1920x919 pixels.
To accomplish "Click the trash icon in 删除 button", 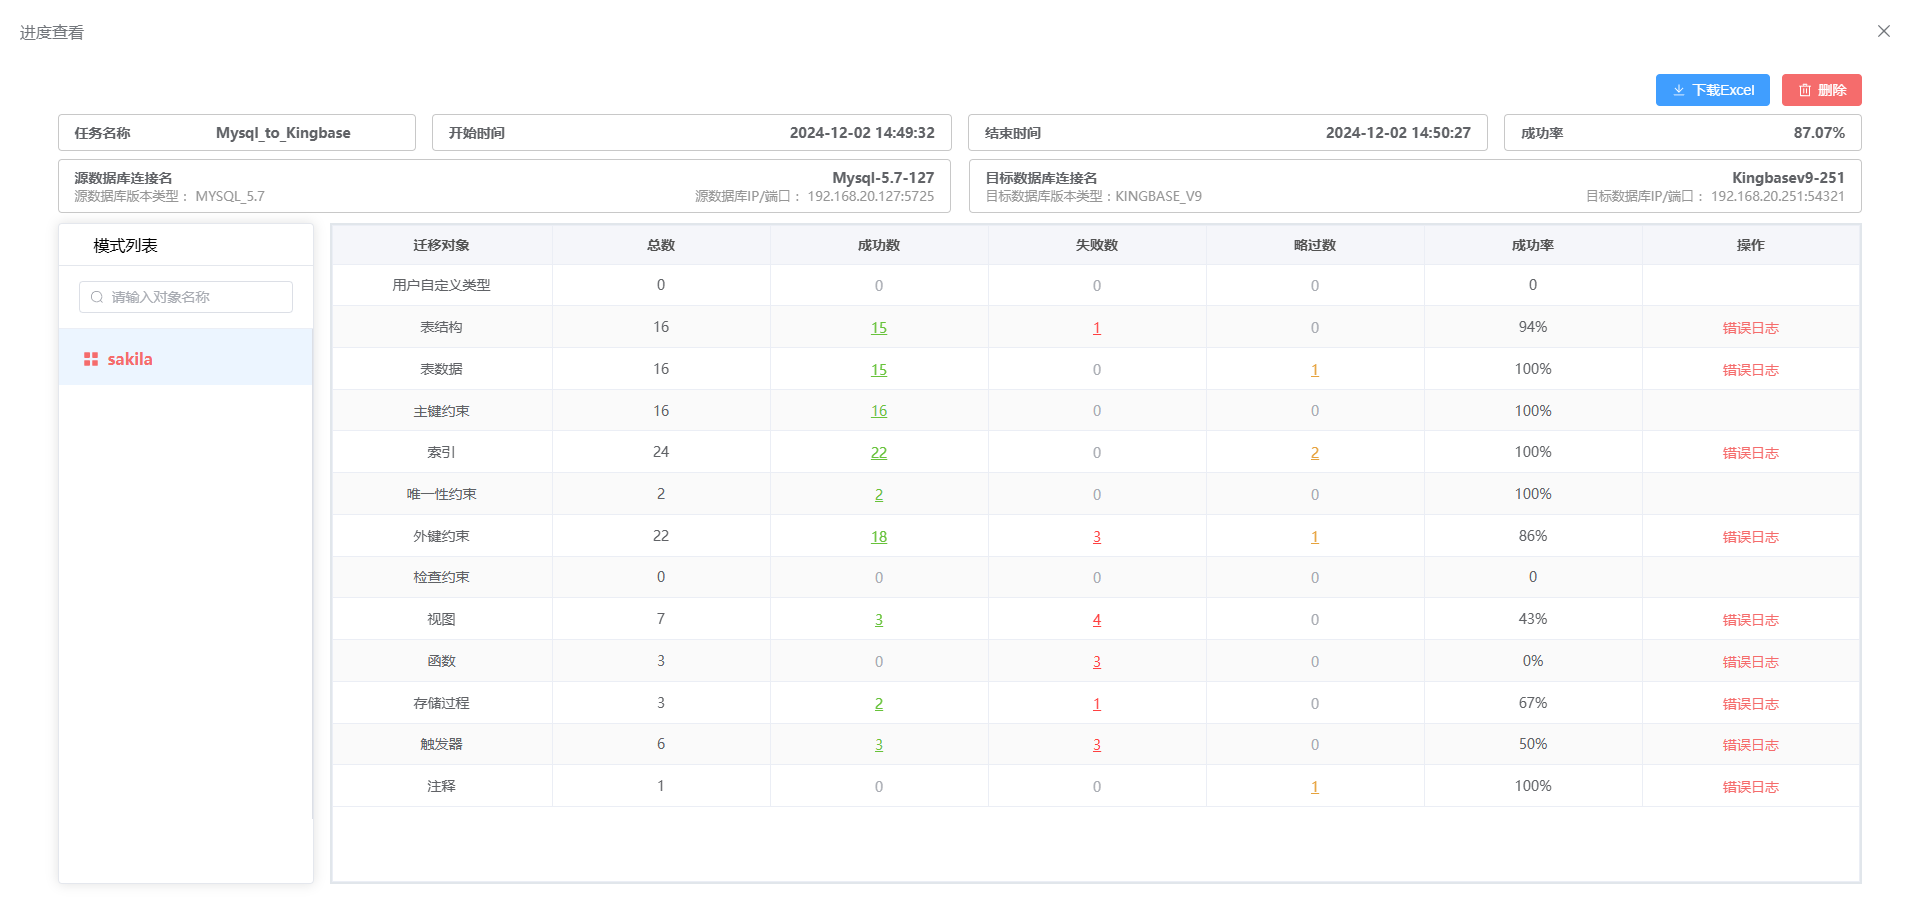I will pyautogui.click(x=1805, y=90).
